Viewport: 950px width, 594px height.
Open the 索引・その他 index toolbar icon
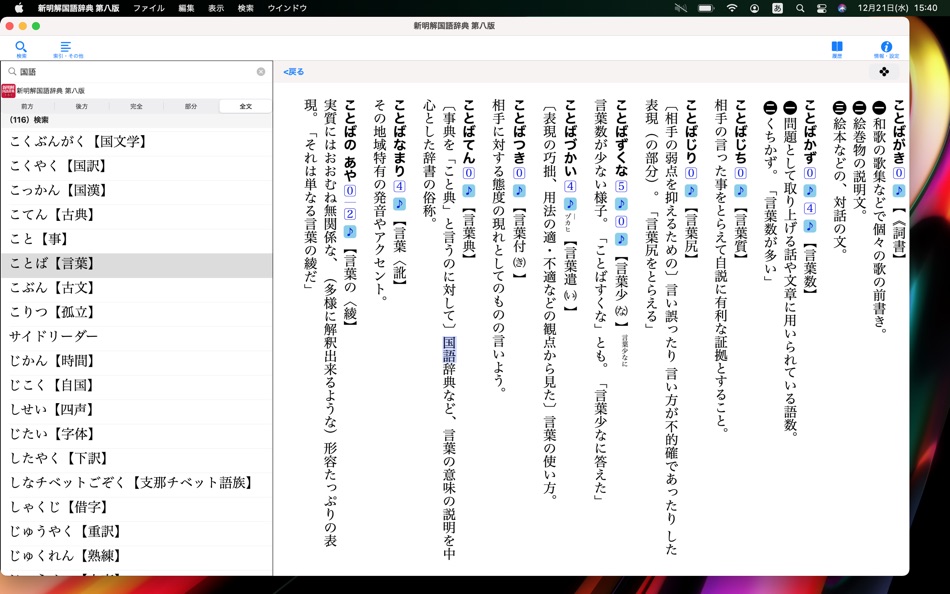click(67, 48)
